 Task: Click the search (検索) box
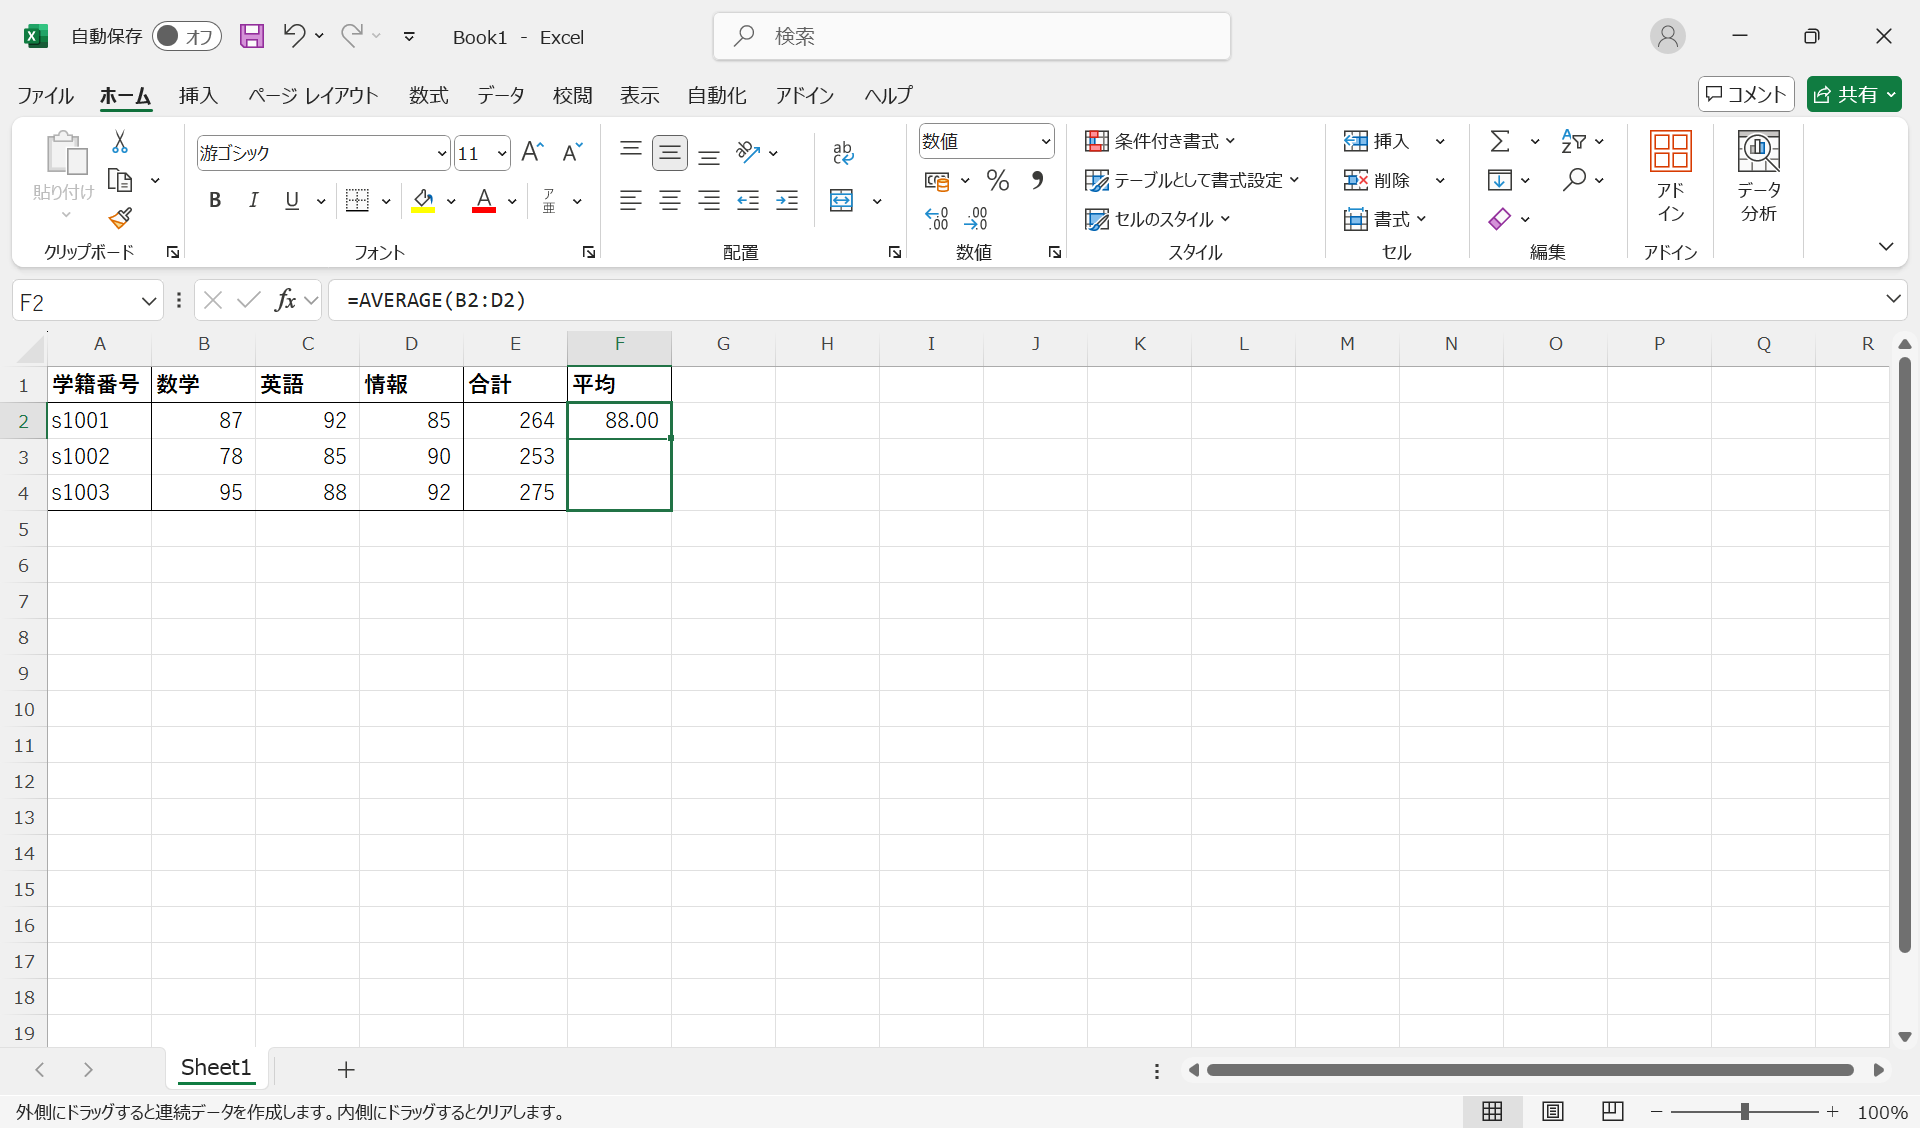pyautogui.click(x=970, y=37)
